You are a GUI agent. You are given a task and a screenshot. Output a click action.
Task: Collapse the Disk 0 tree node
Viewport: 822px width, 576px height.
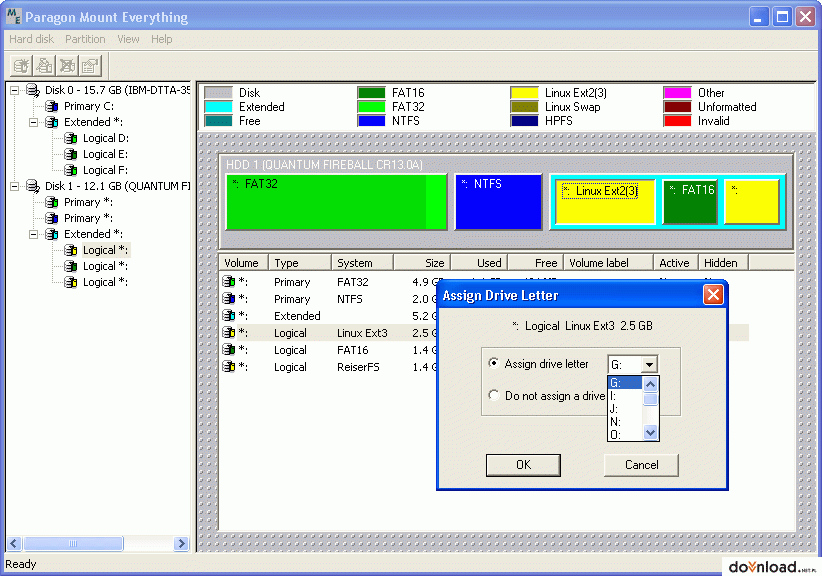[x=15, y=90]
